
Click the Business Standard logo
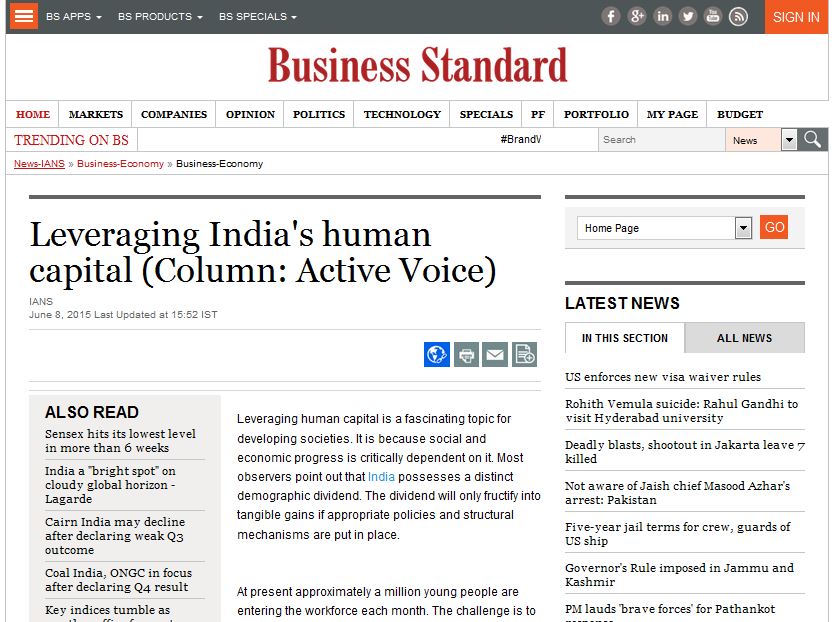[x=417, y=65]
